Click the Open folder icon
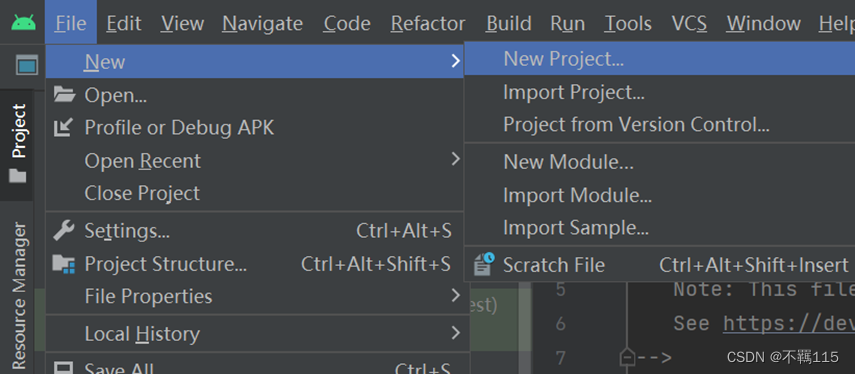The width and height of the screenshot is (855, 374). [64, 95]
